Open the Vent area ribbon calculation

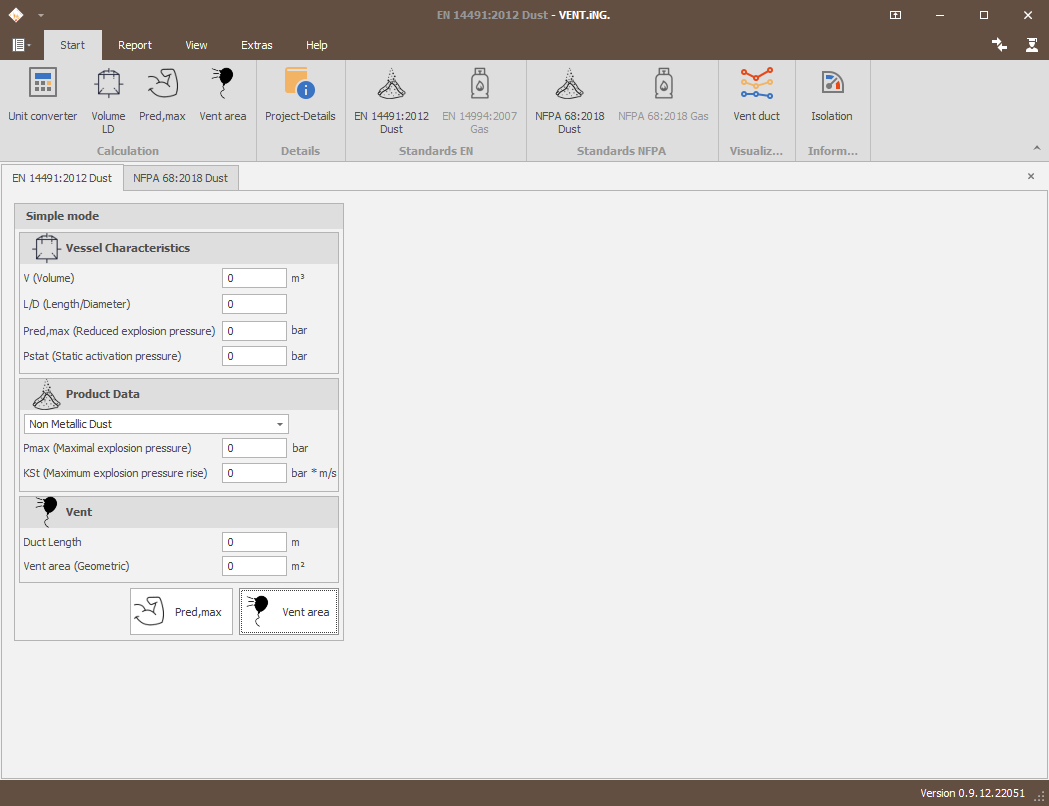point(223,96)
